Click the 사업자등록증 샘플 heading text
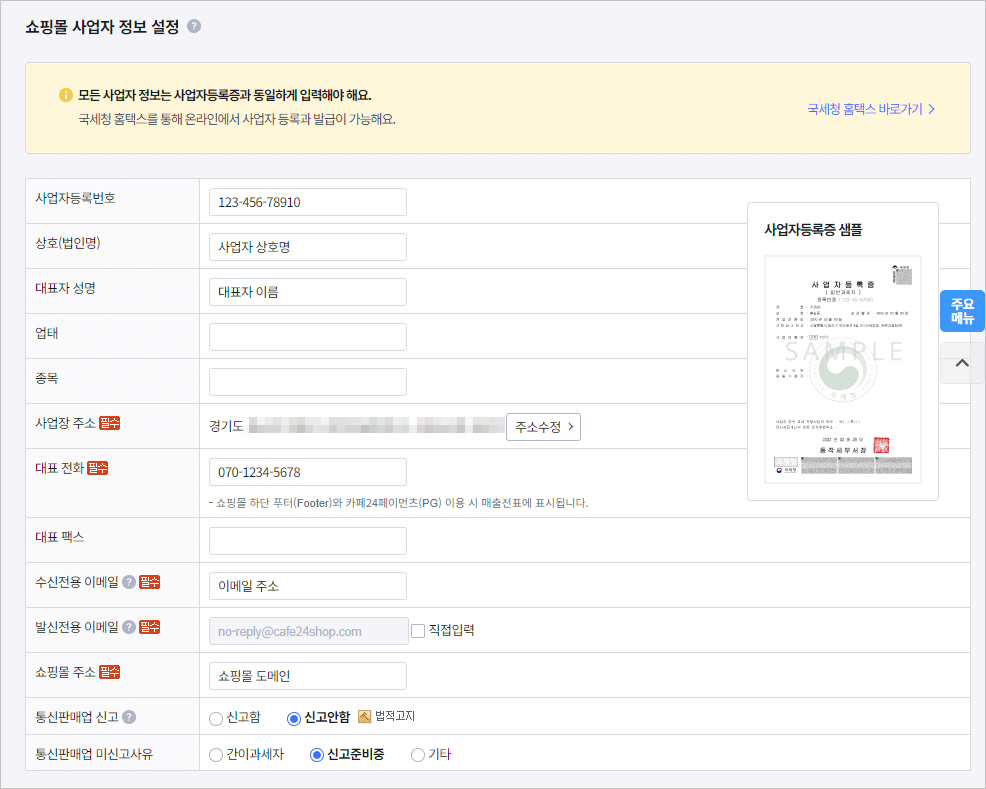Viewport: 986px width, 789px height. [813, 229]
